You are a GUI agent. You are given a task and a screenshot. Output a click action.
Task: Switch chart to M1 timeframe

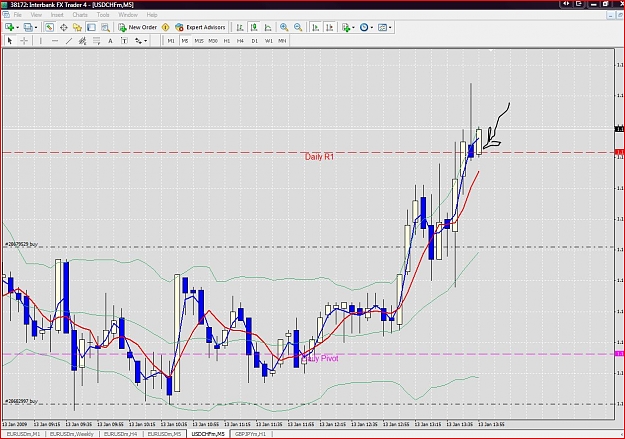[171, 41]
